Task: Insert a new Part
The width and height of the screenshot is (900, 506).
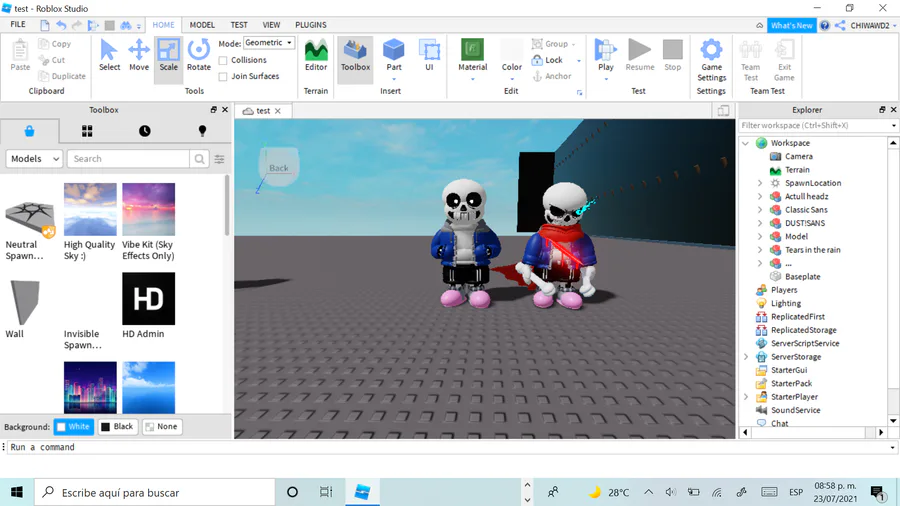Action: (x=394, y=56)
